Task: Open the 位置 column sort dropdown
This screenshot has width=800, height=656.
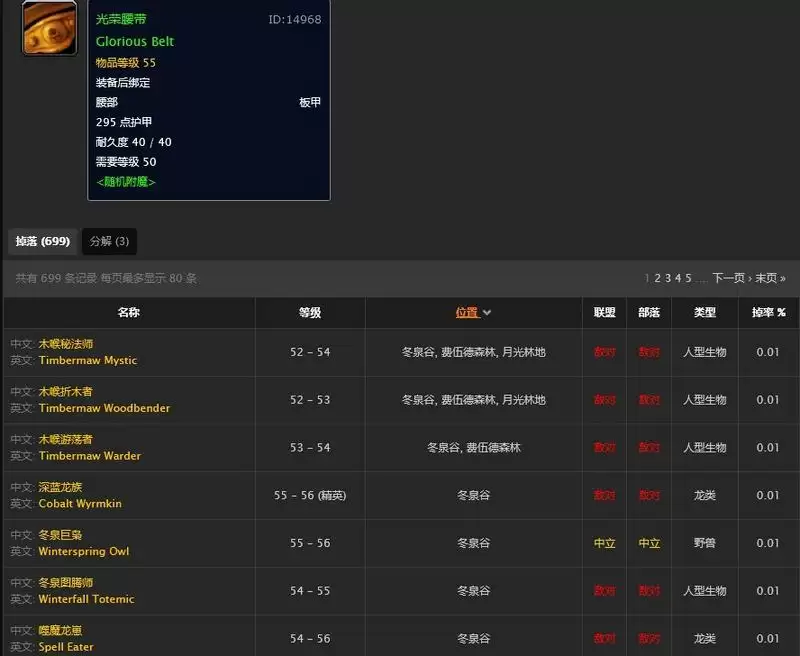Action: point(470,312)
